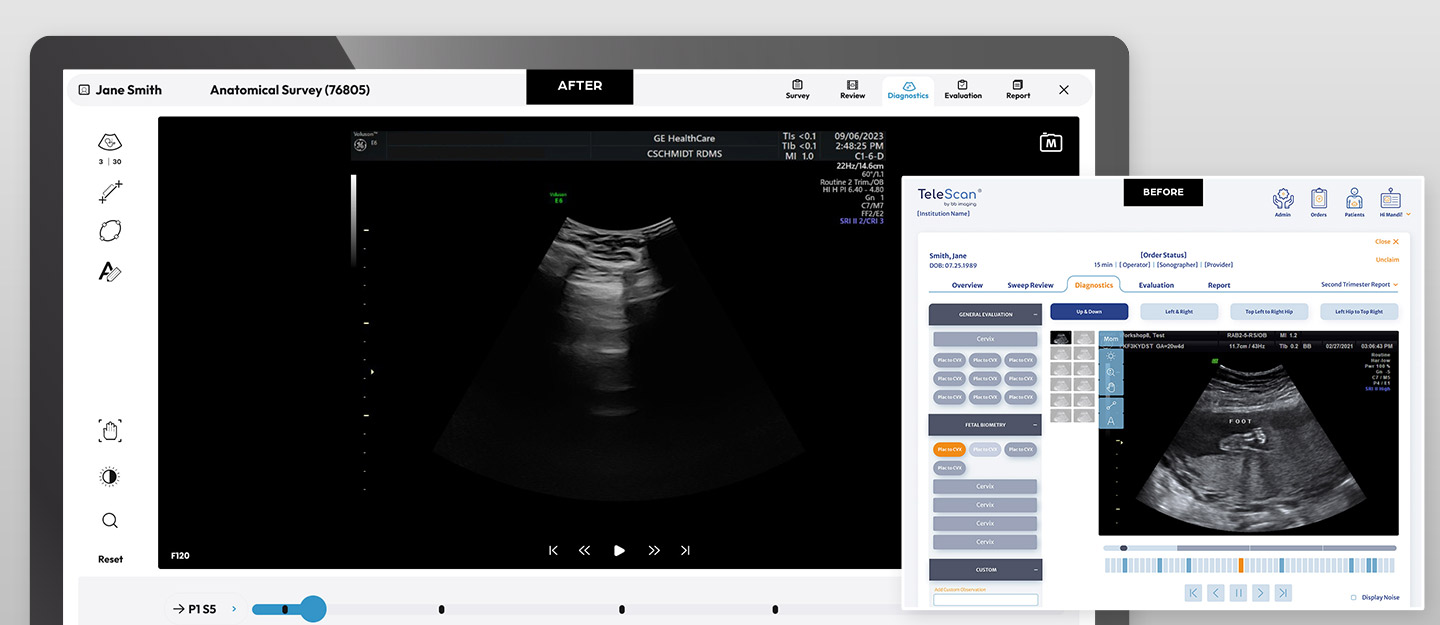Open the Second Trimester Report dropdown
1440x625 pixels.
tap(1360, 285)
